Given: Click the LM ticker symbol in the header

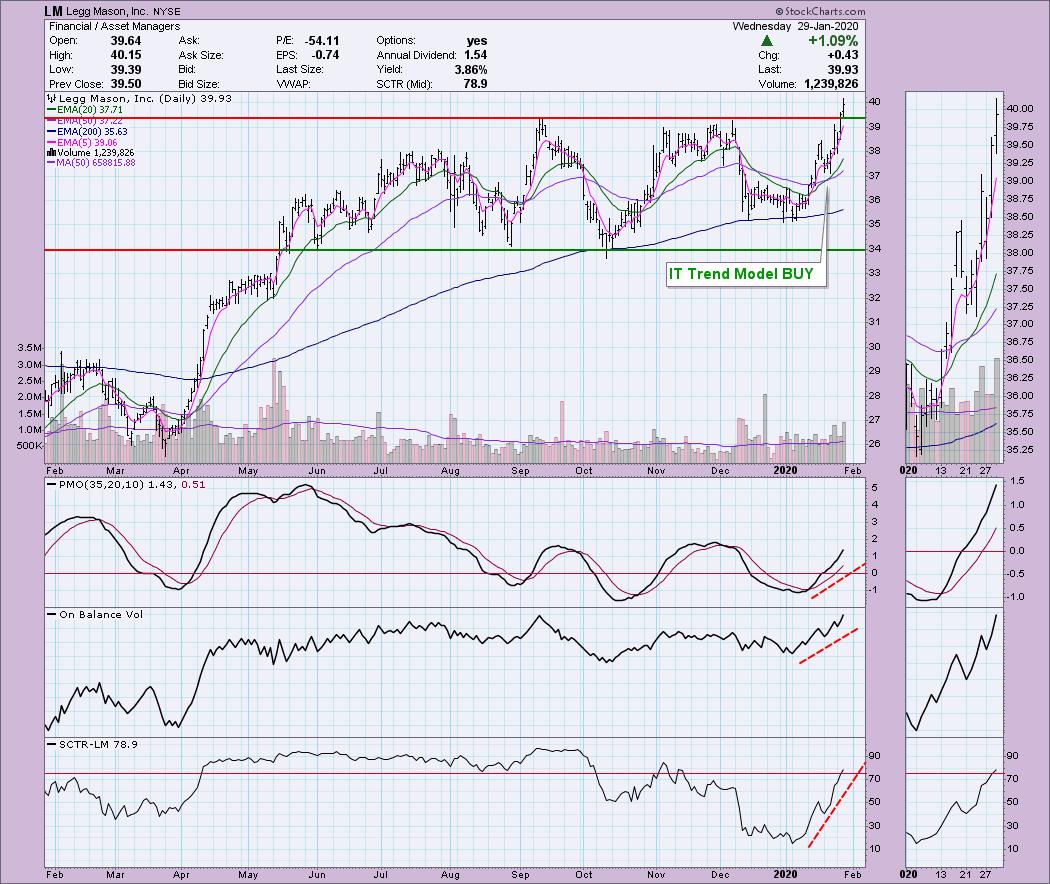Looking at the screenshot, I should (x=54, y=11).
